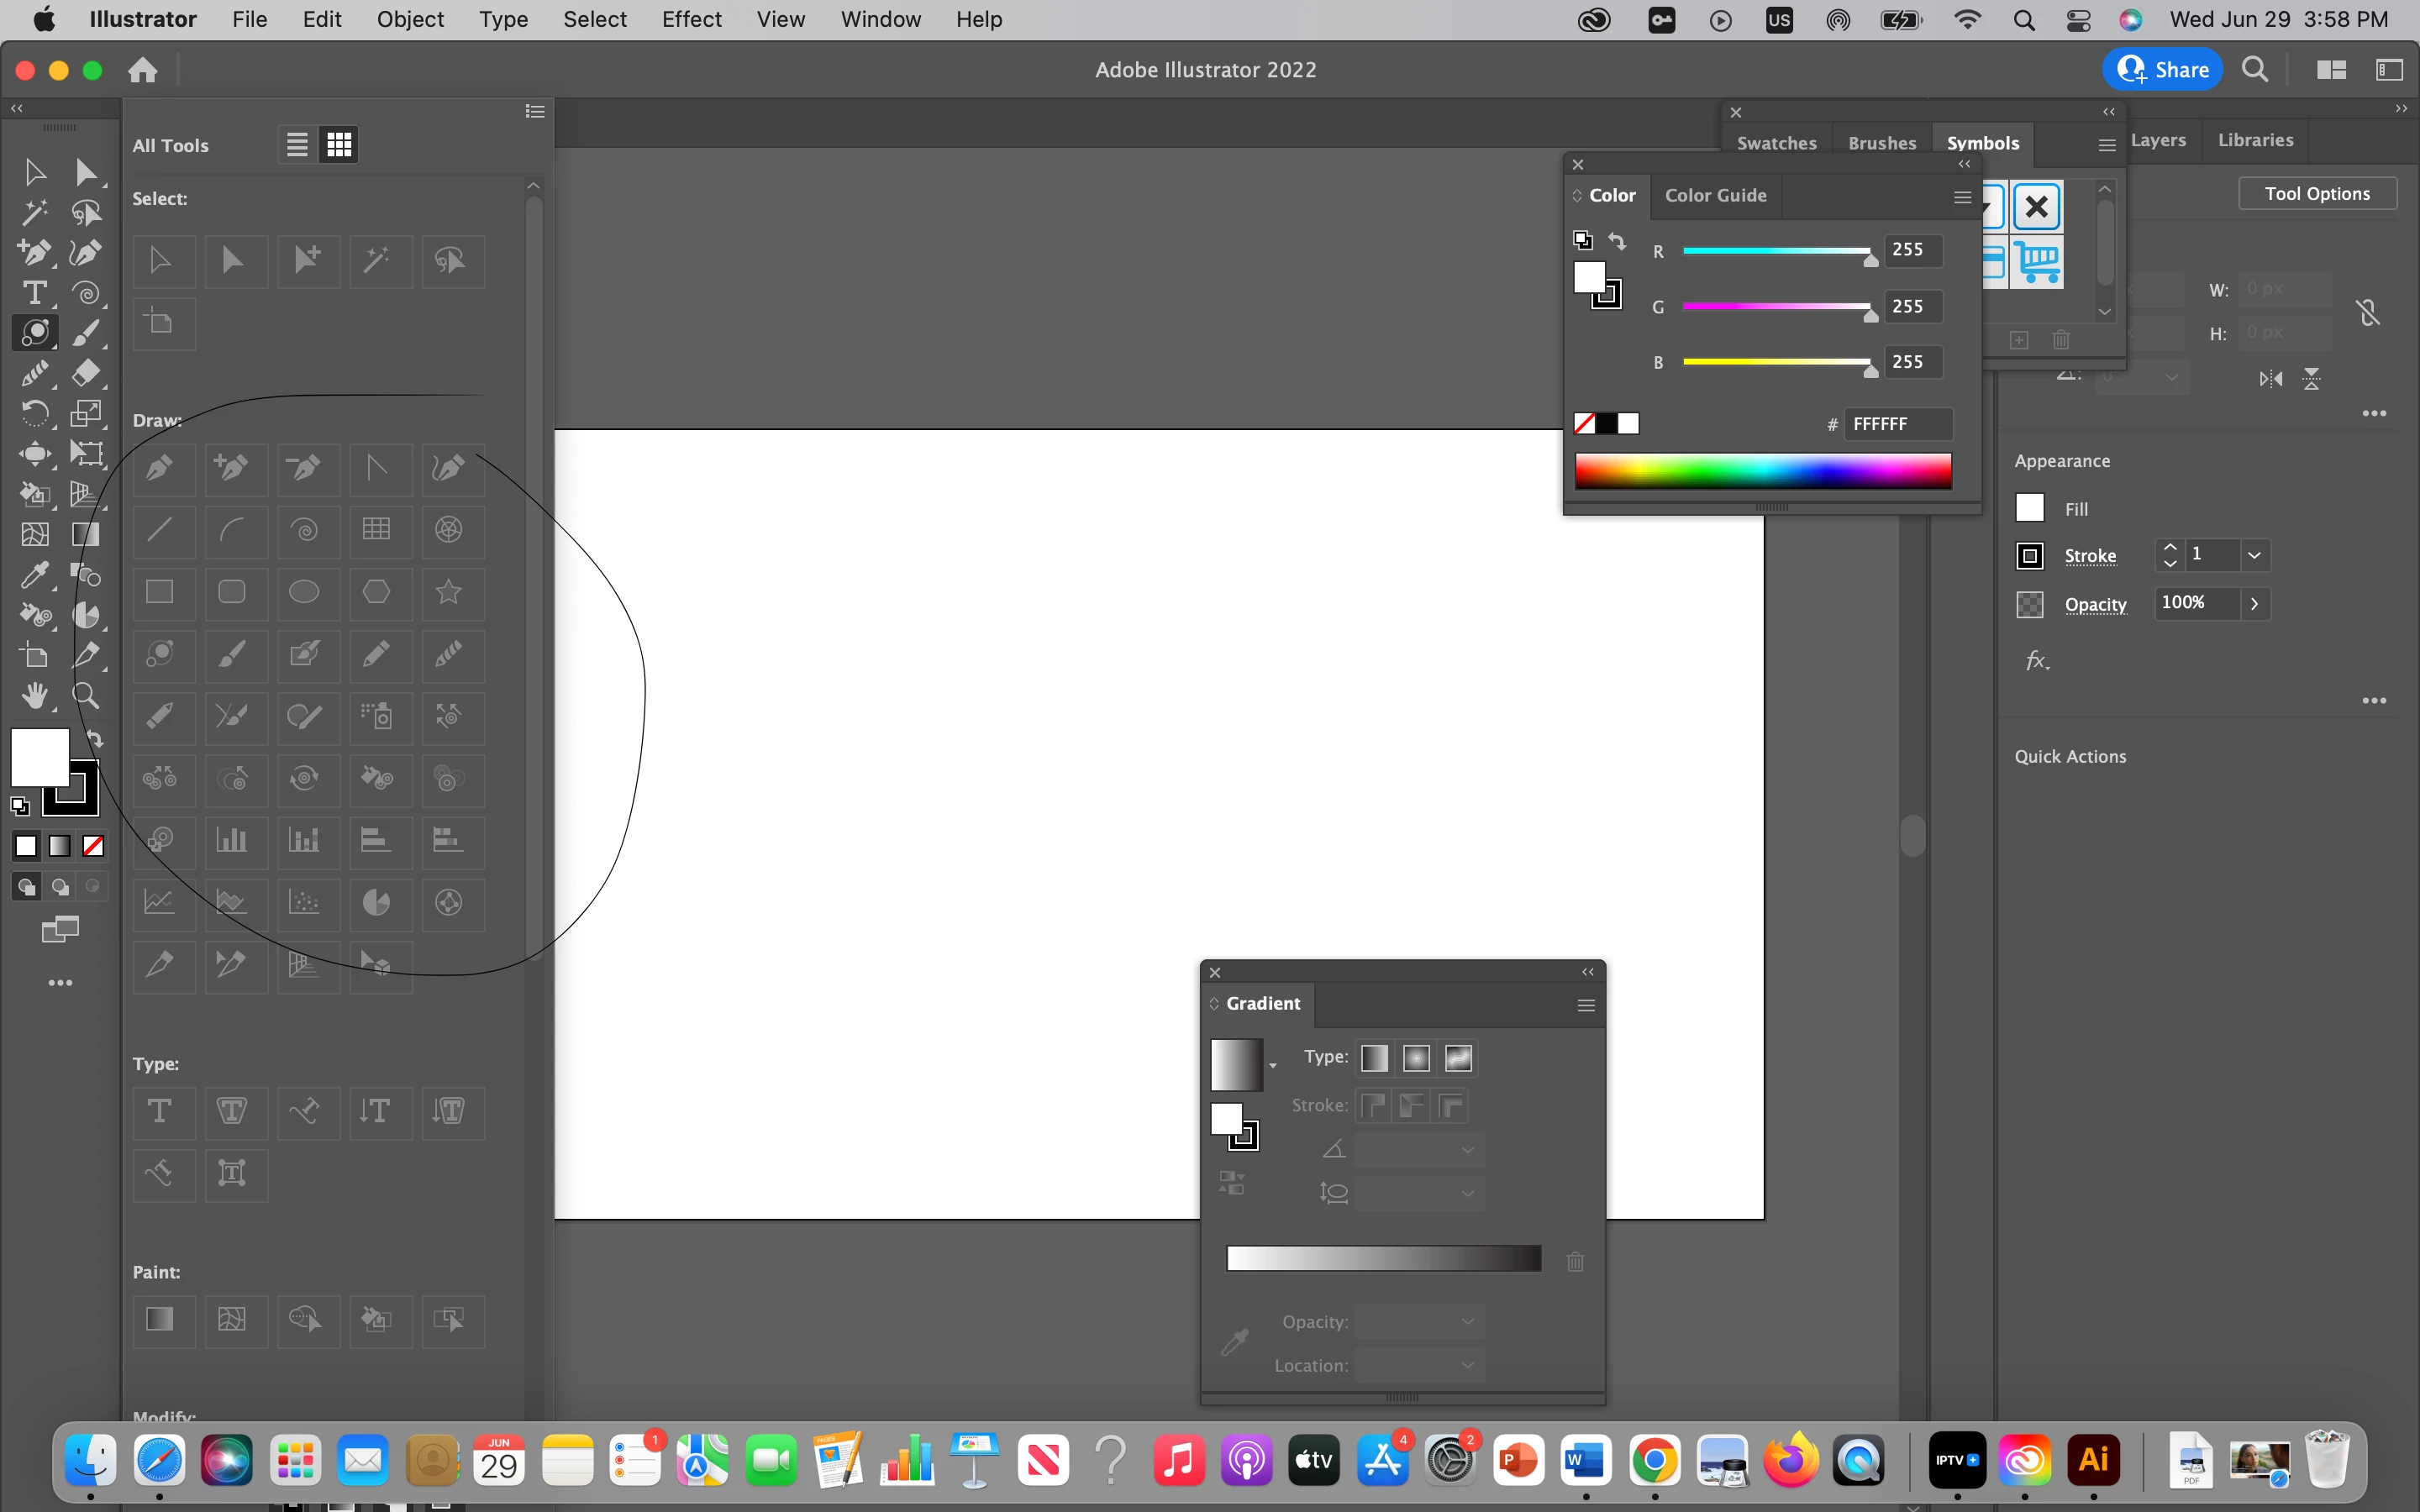Click the RGB color spectrum bar
Viewport: 2420px width, 1512px height.
coord(1762,471)
